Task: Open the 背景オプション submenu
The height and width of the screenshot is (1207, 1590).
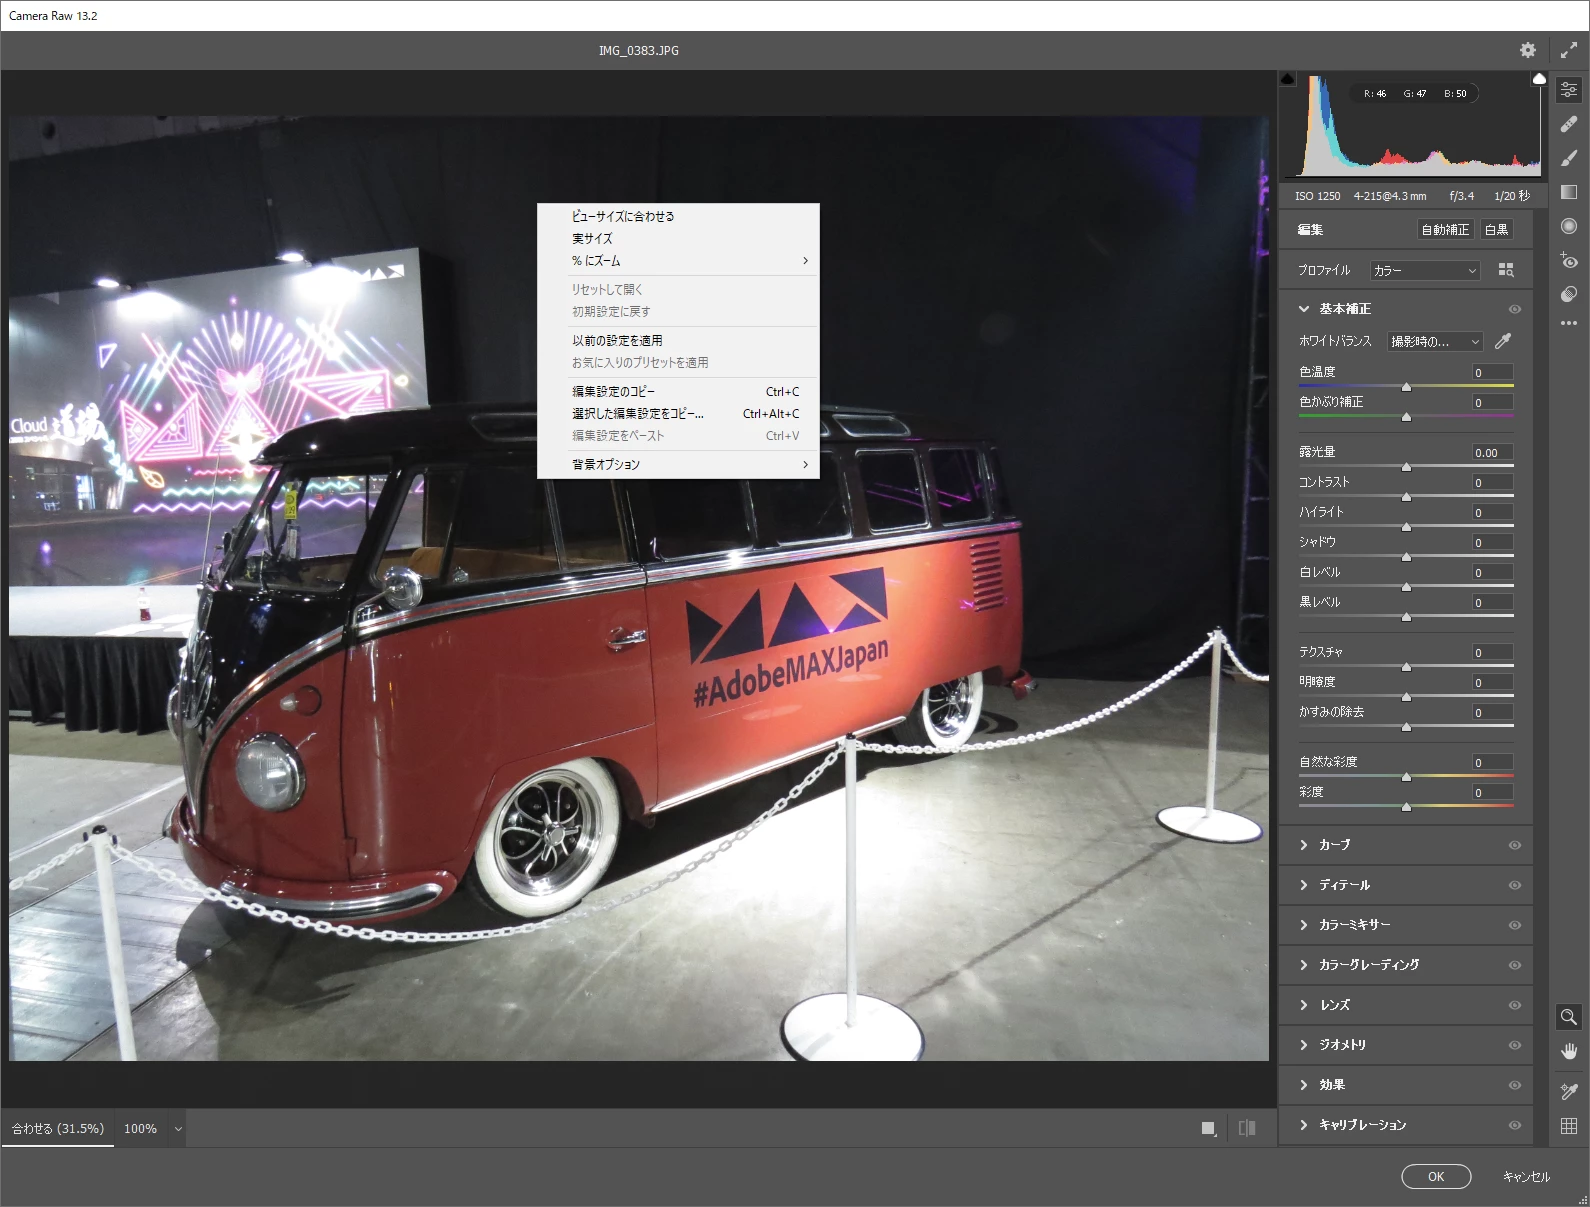Action: 678,464
